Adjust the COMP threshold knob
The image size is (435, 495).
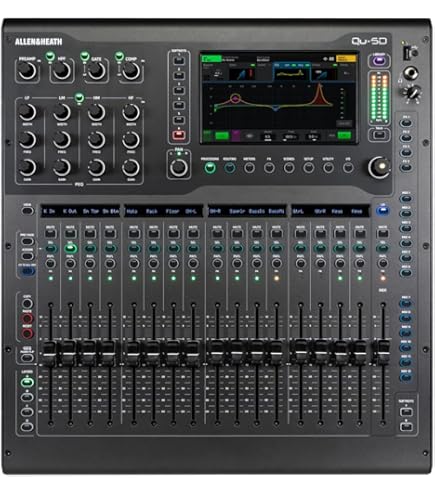point(131,71)
